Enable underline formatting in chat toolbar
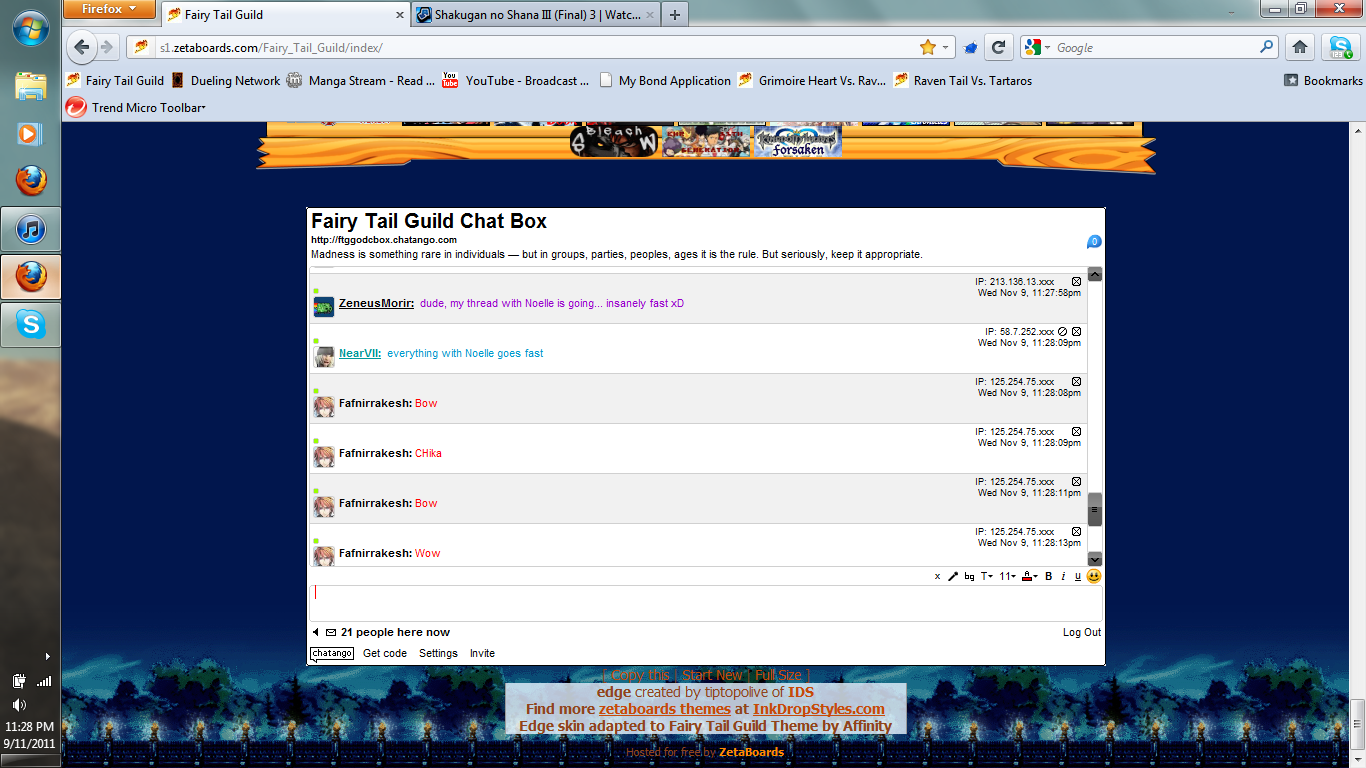 1077,576
